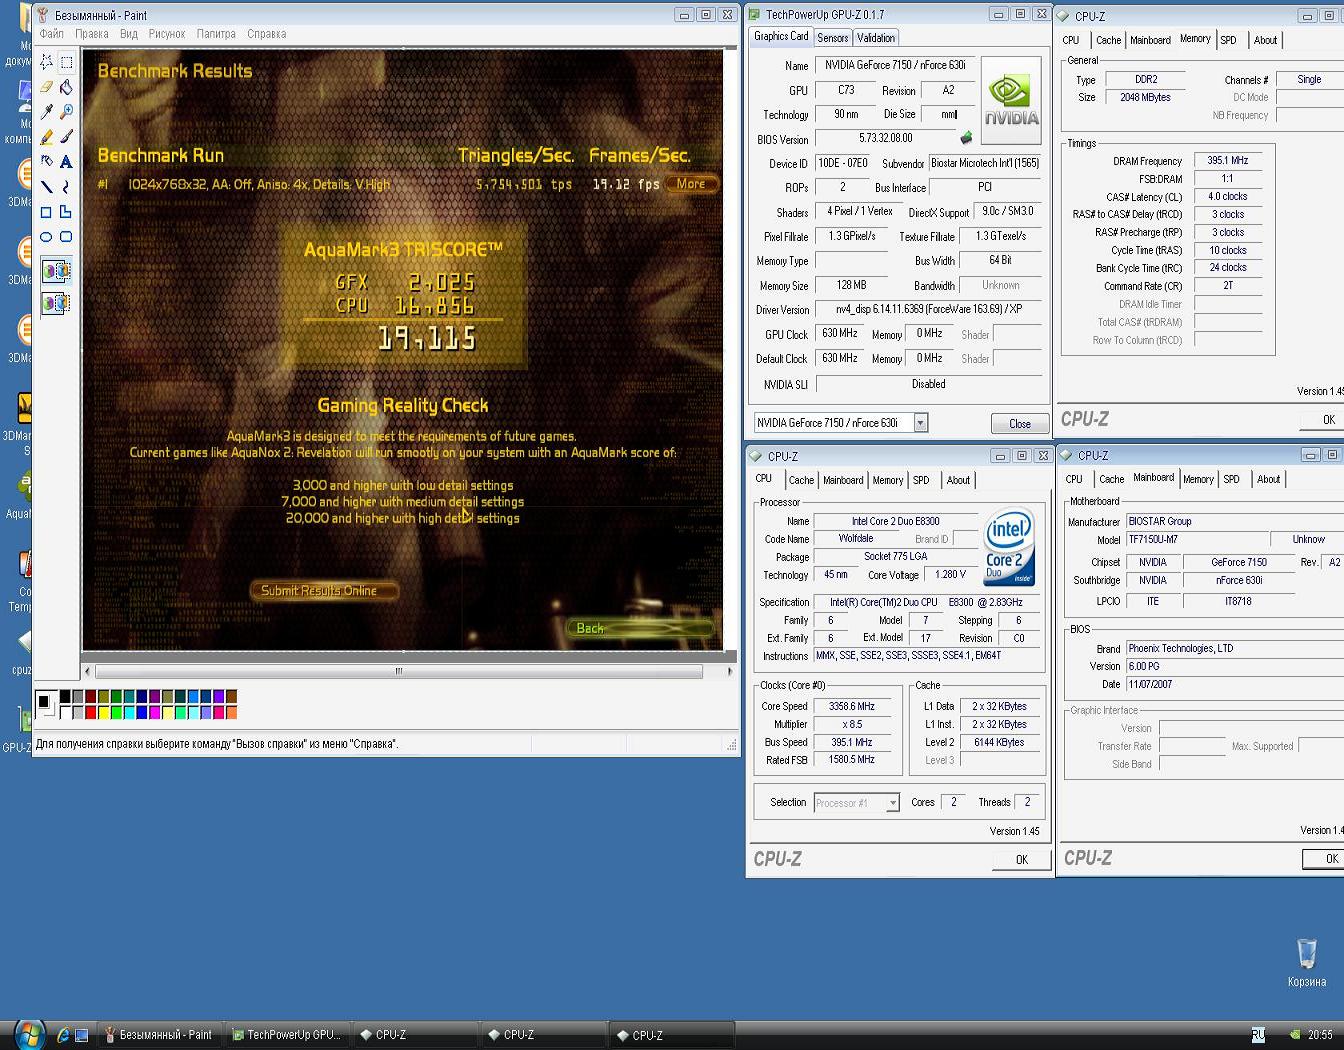1344x1050 pixels.
Task: Click the Intel Core 2 Duo logo in CPU-Z
Action: (x=1008, y=548)
